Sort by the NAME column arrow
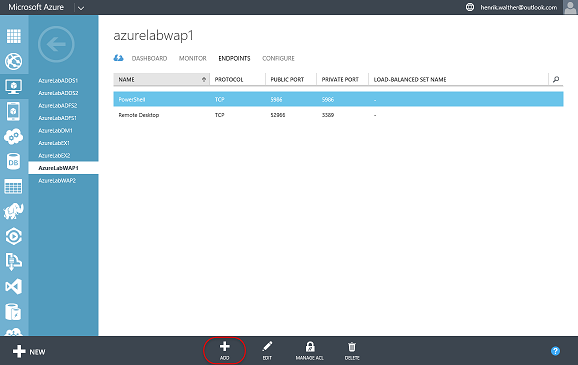 point(203,79)
